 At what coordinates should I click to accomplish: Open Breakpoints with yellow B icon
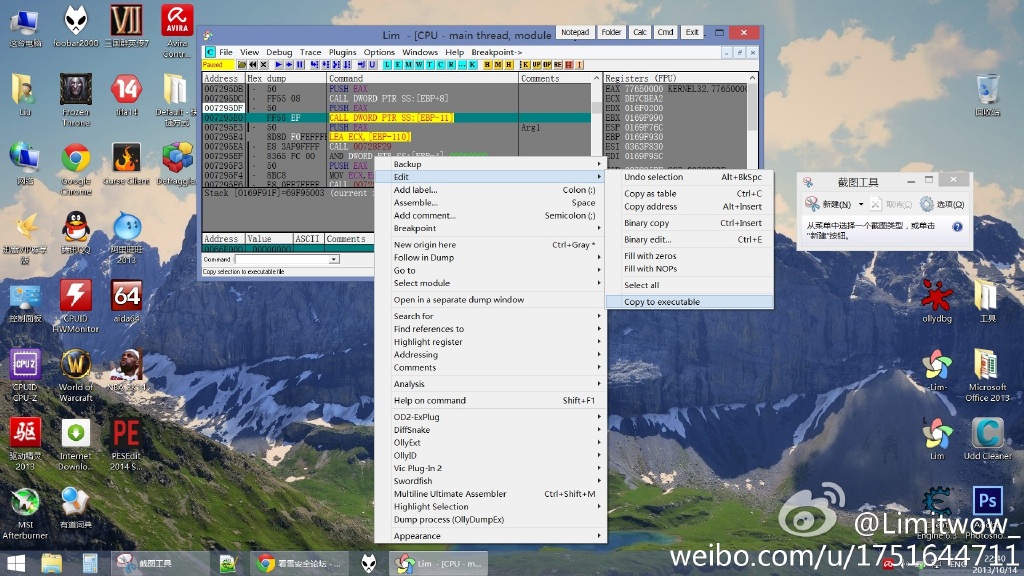point(487,65)
